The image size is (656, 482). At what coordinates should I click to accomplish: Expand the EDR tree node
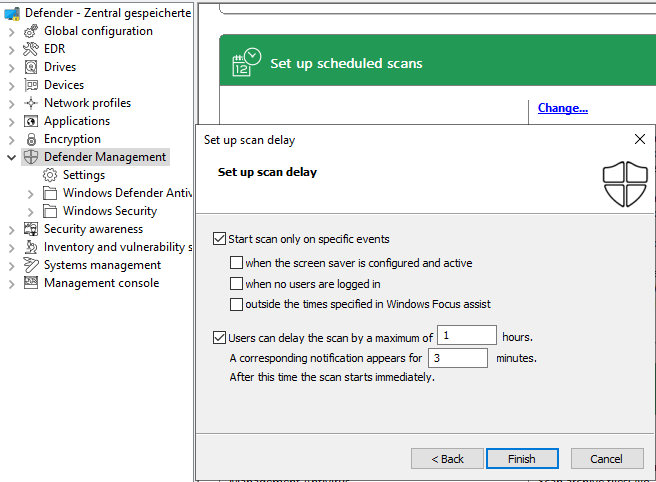coord(12,50)
